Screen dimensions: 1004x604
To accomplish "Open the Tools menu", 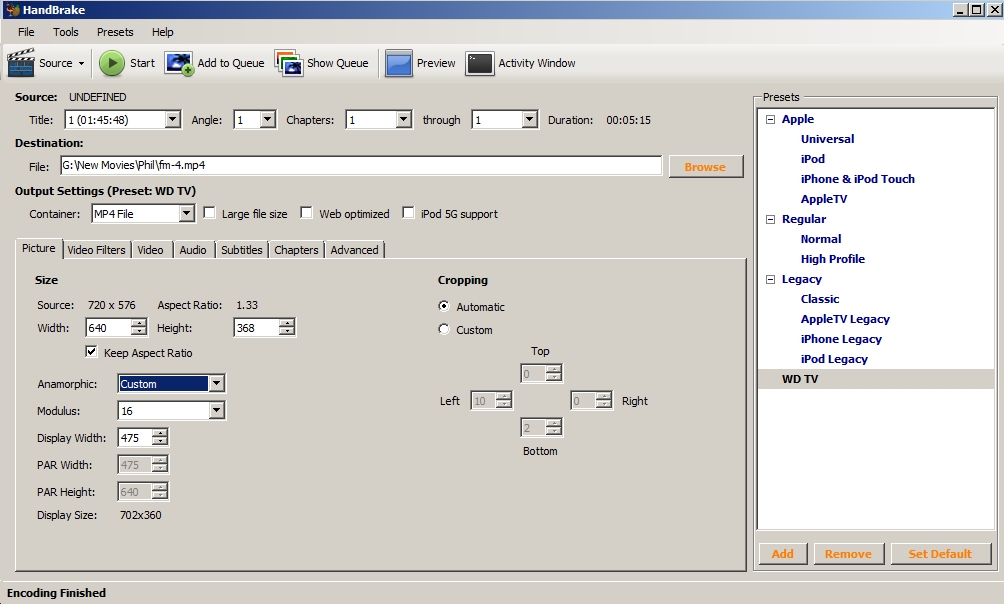I will (x=65, y=32).
